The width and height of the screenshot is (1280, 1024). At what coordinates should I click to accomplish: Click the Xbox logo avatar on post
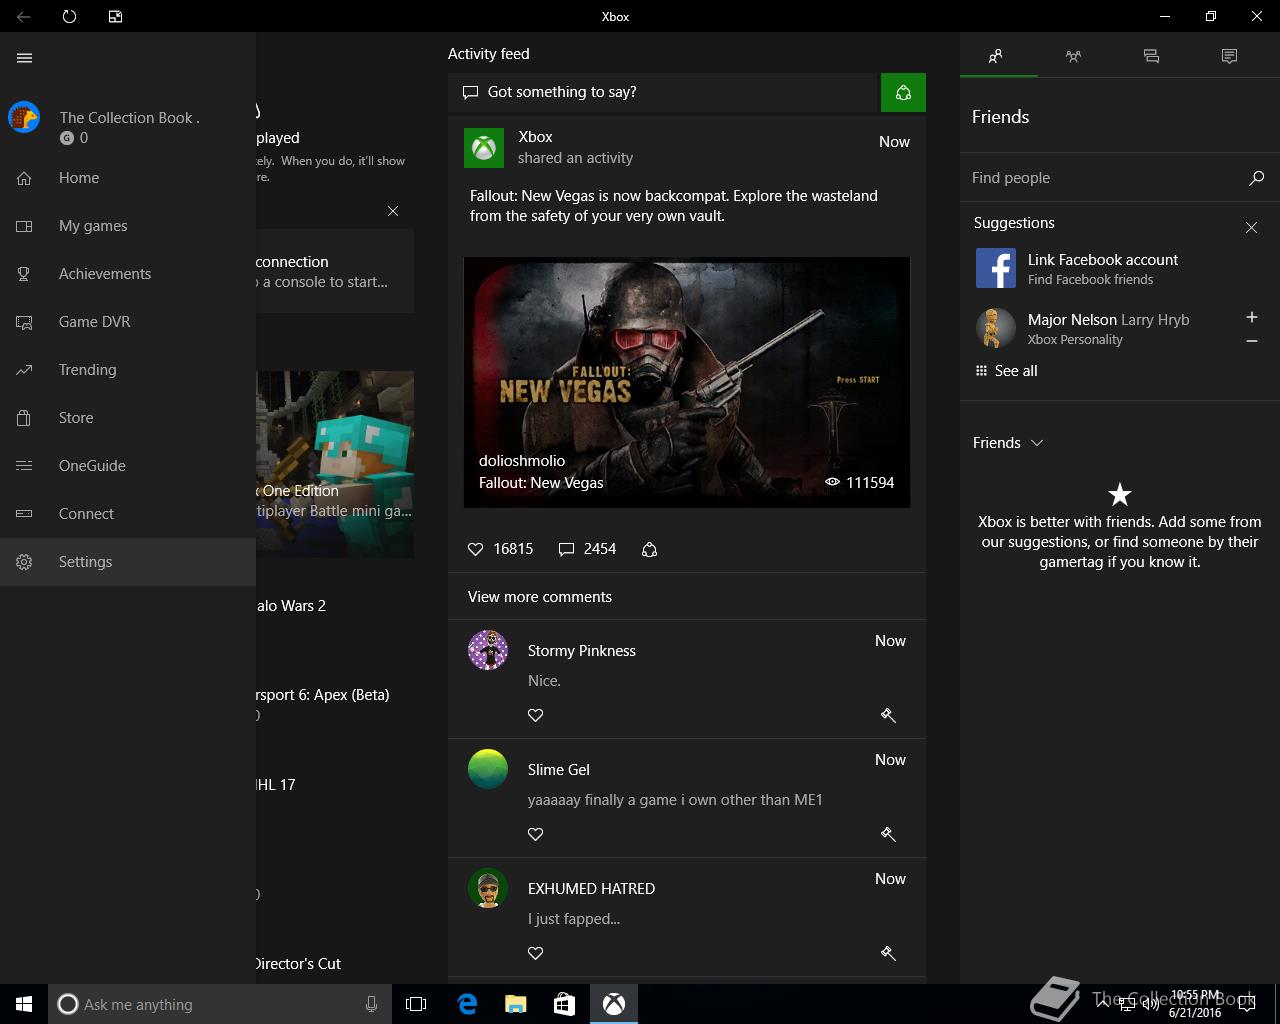(484, 148)
